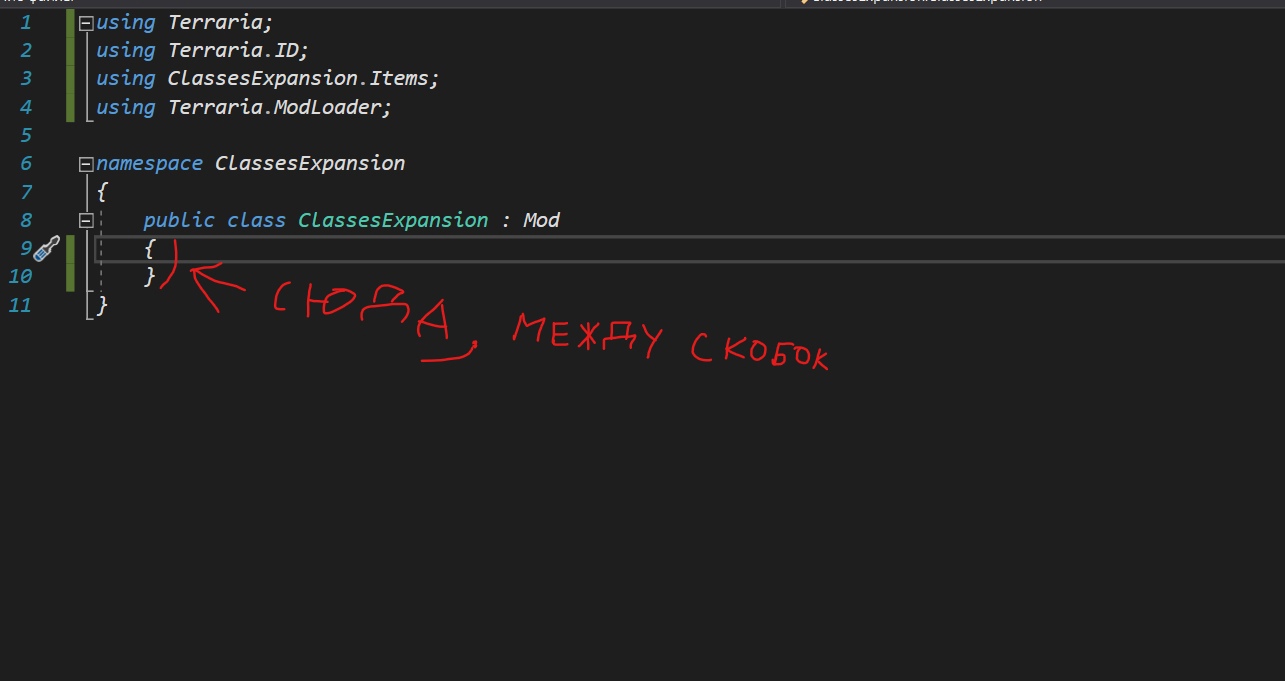Open the screwdriver quick actions icon
The image size is (1285, 681).
click(x=48, y=248)
